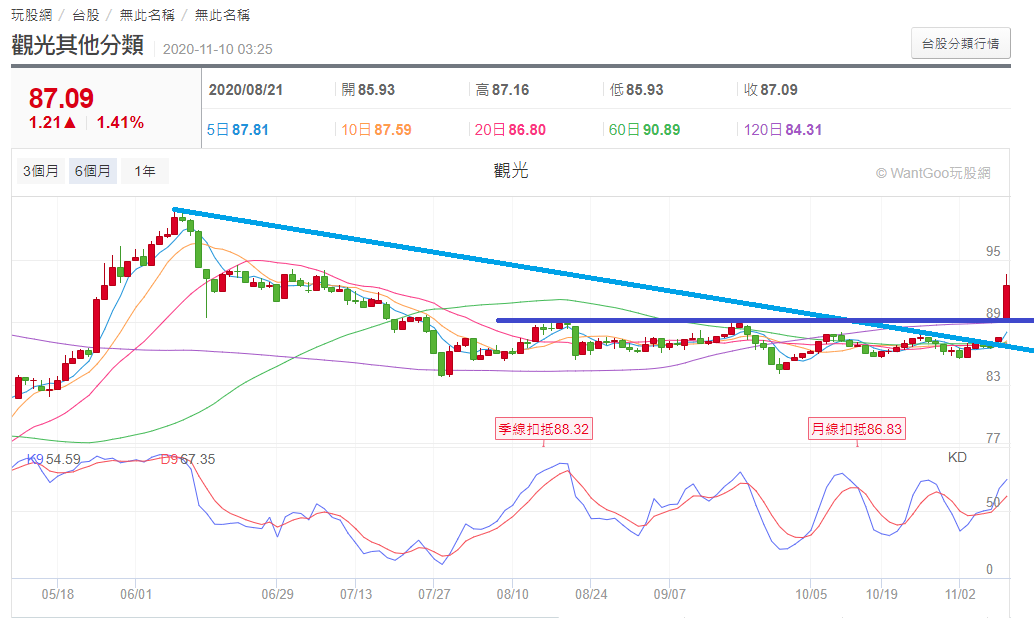
Task: Click the 高 87.16 high price
Action: (502, 90)
